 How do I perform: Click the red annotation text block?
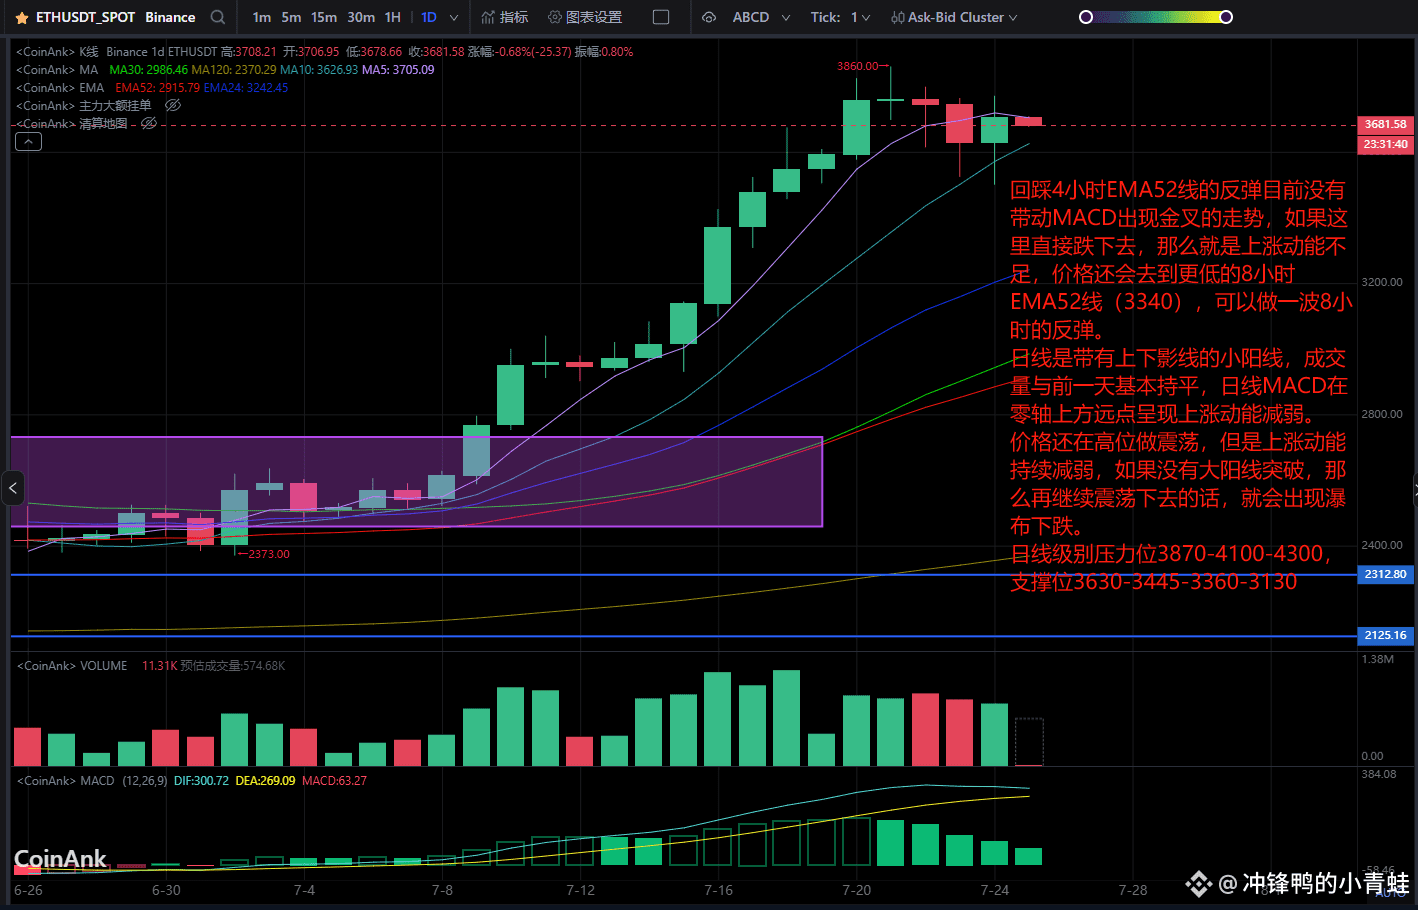pyautogui.click(x=1179, y=386)
